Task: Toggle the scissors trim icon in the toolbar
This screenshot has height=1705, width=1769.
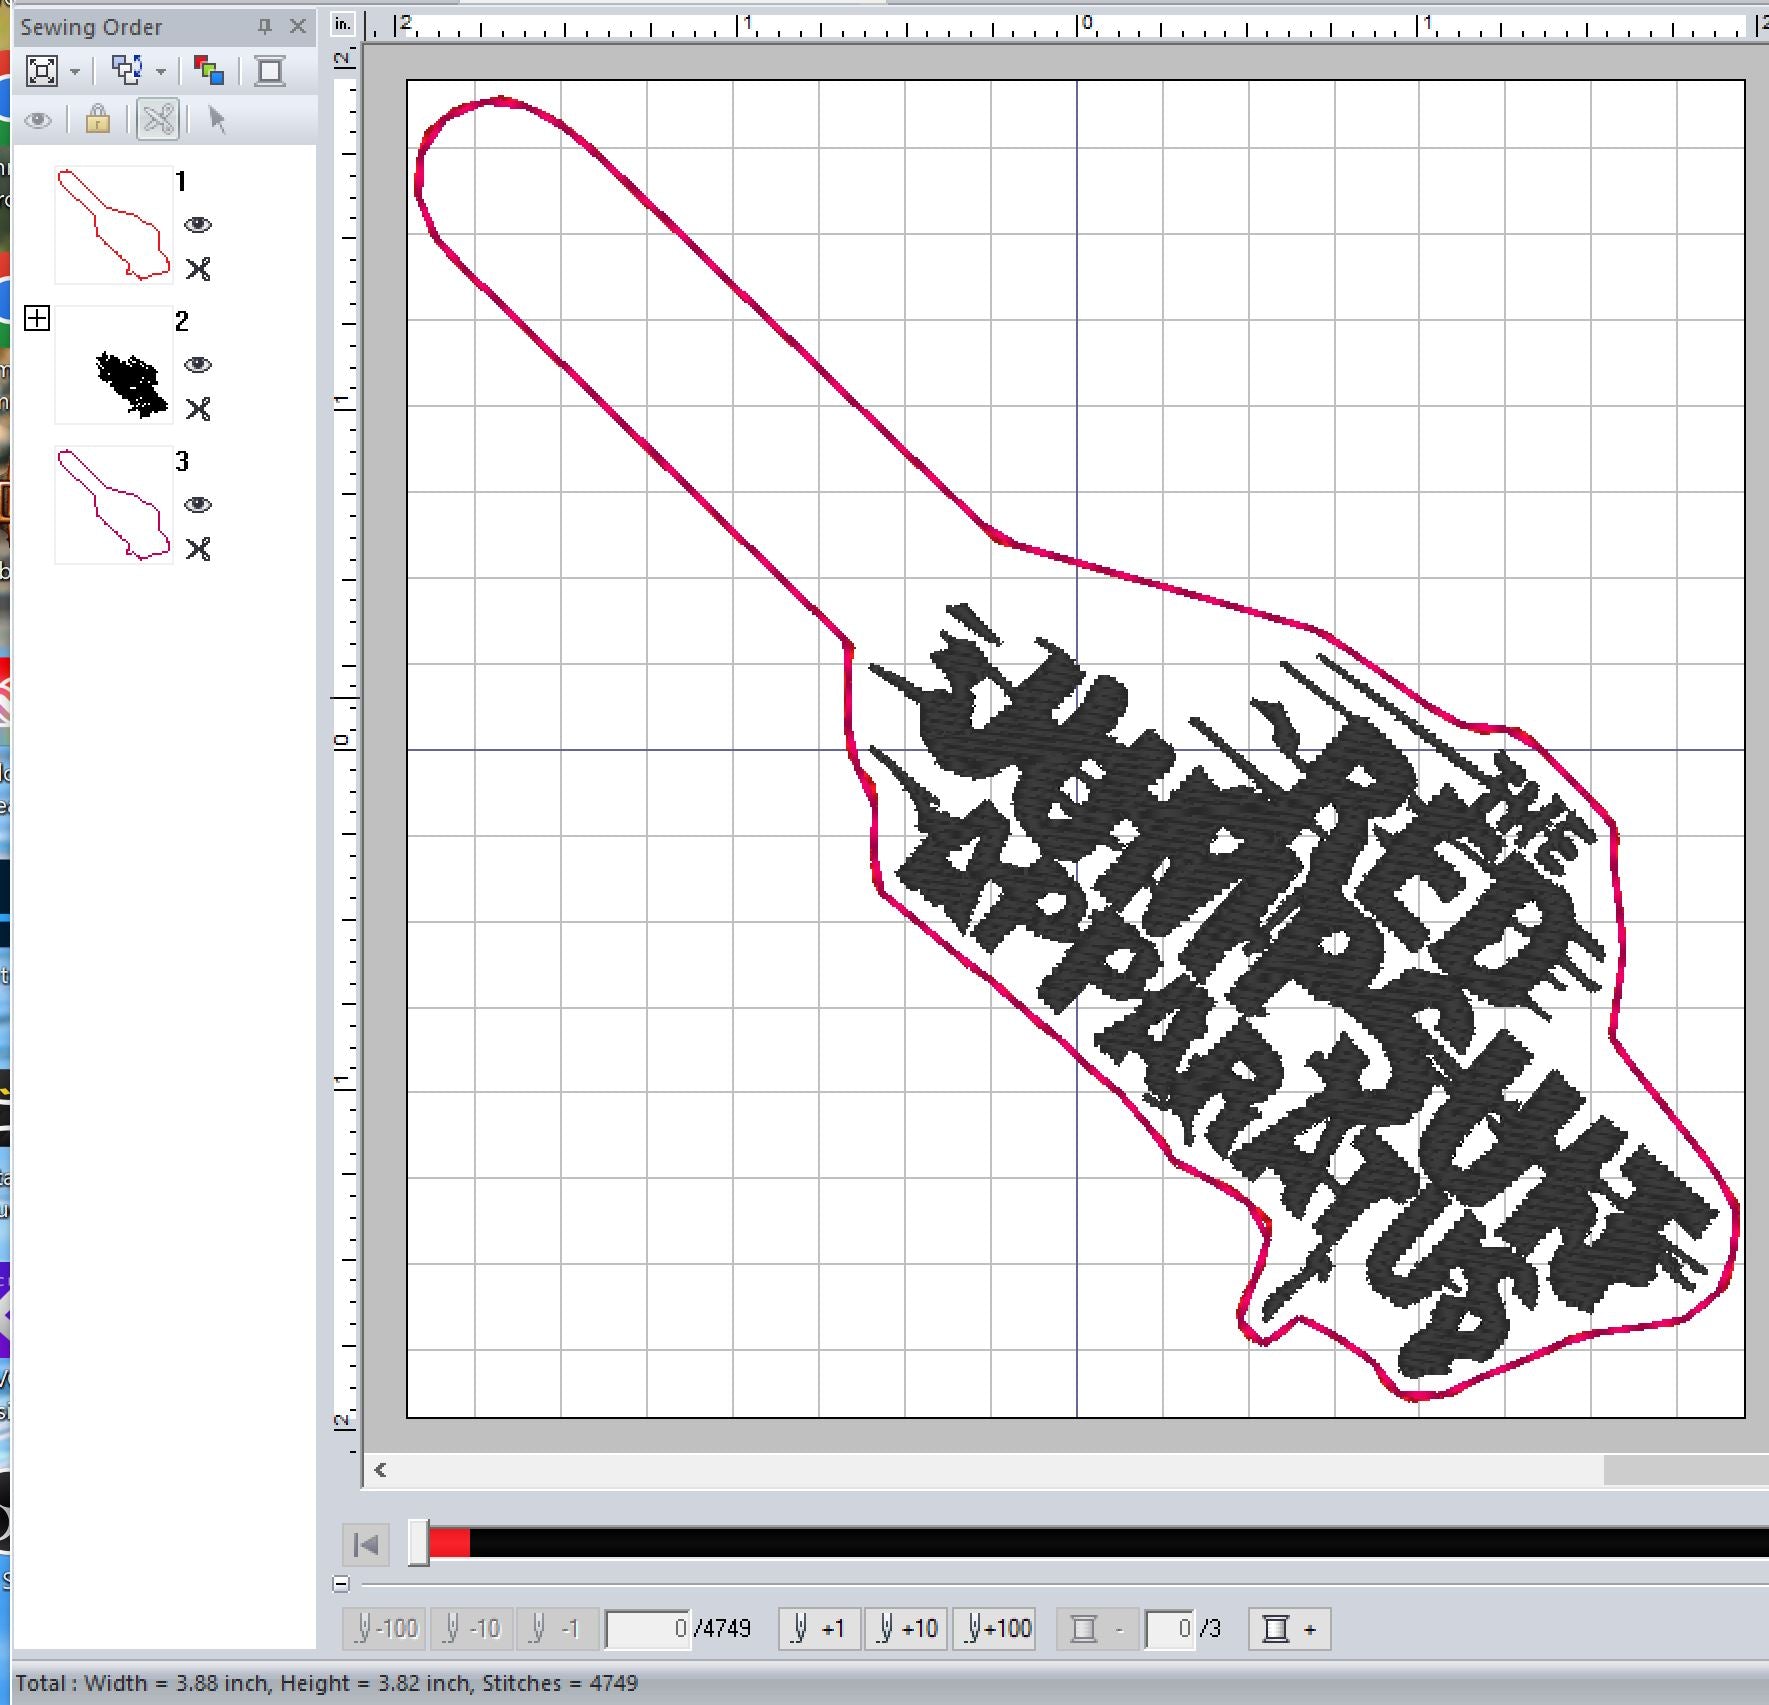Action: click(158, 120)
